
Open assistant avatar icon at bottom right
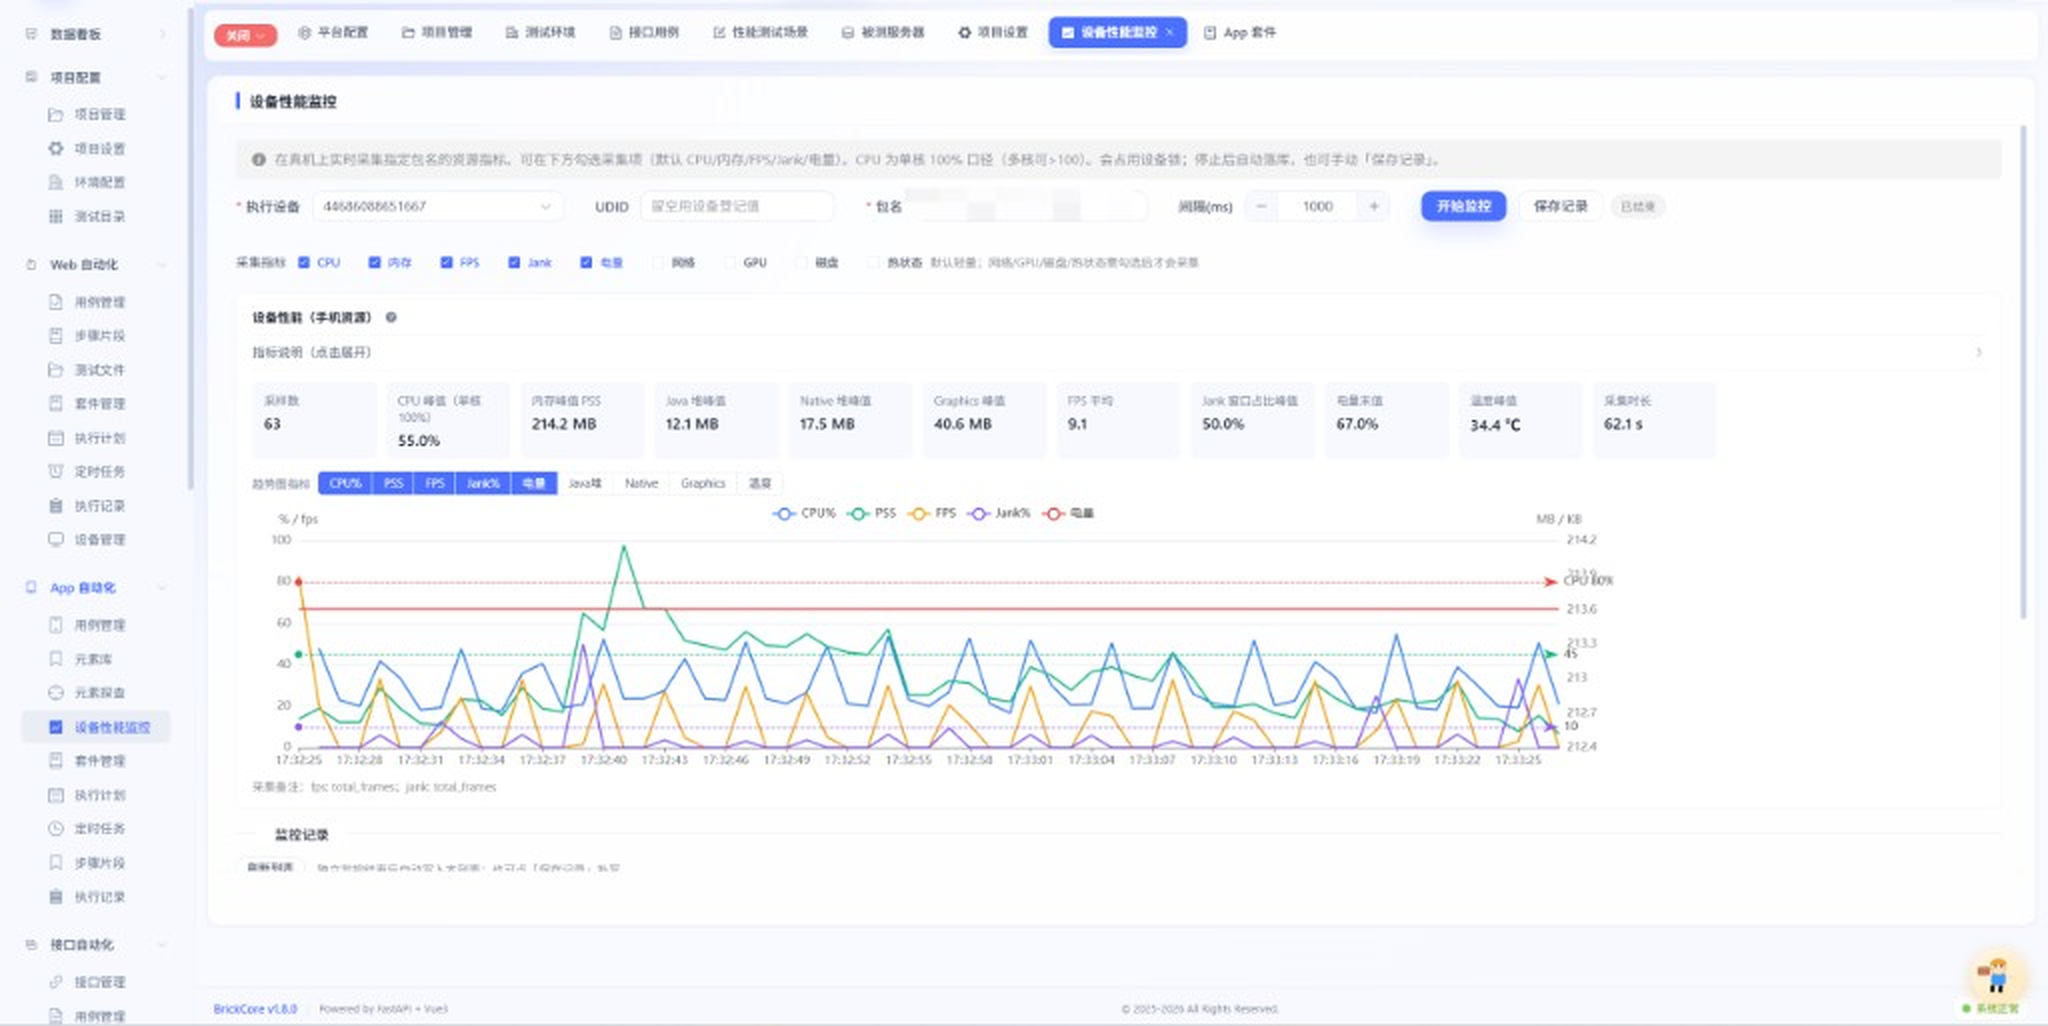click(1996, 973)
